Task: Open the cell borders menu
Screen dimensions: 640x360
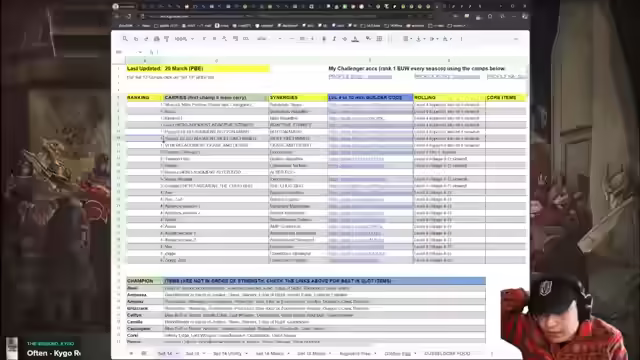Action: click(379, 39)
